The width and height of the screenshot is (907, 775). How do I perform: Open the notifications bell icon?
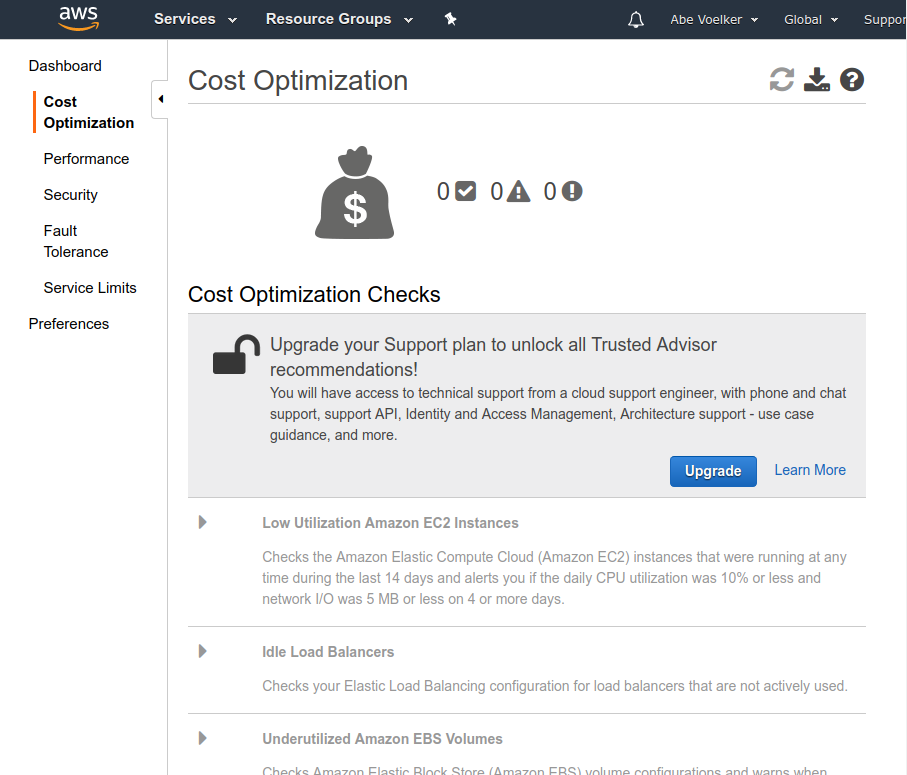pos(636,20)
